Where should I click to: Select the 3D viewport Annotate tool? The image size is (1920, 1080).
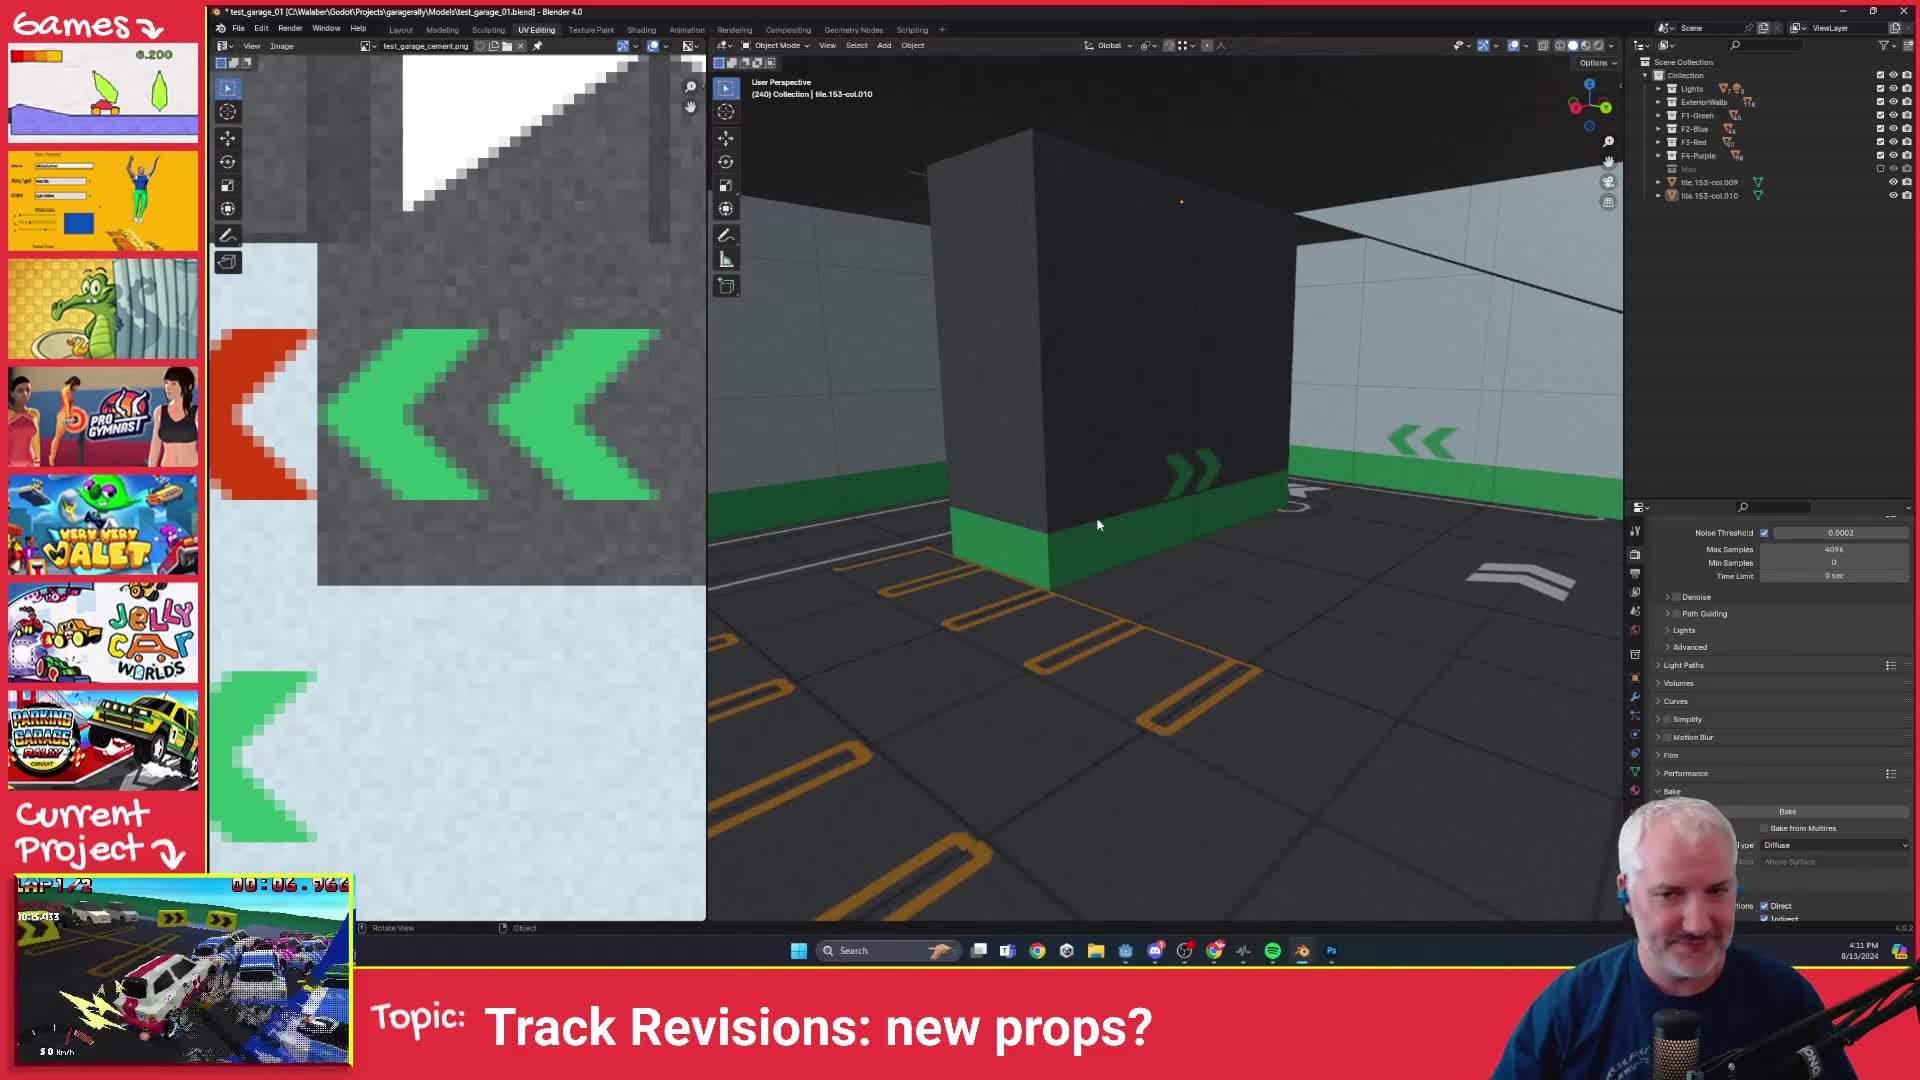(x=726, y=236)
